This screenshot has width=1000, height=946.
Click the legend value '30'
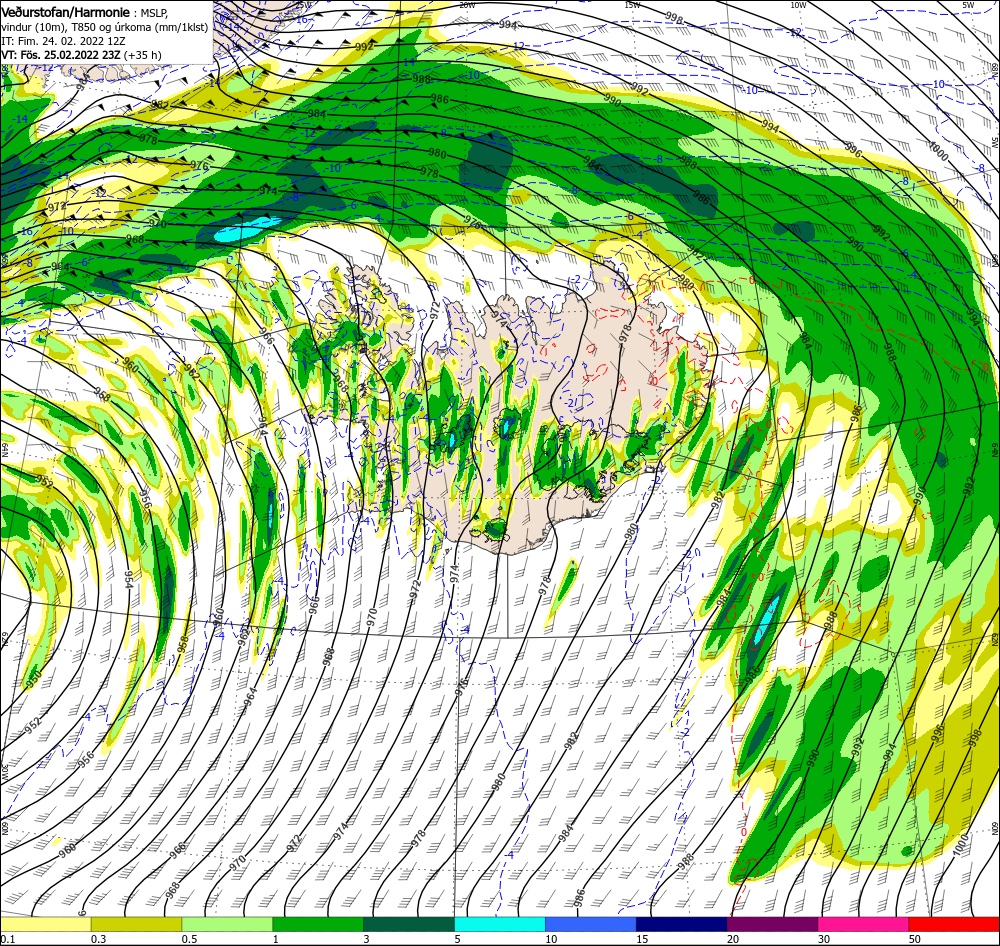pyautogui.click(x=824, y=939)
